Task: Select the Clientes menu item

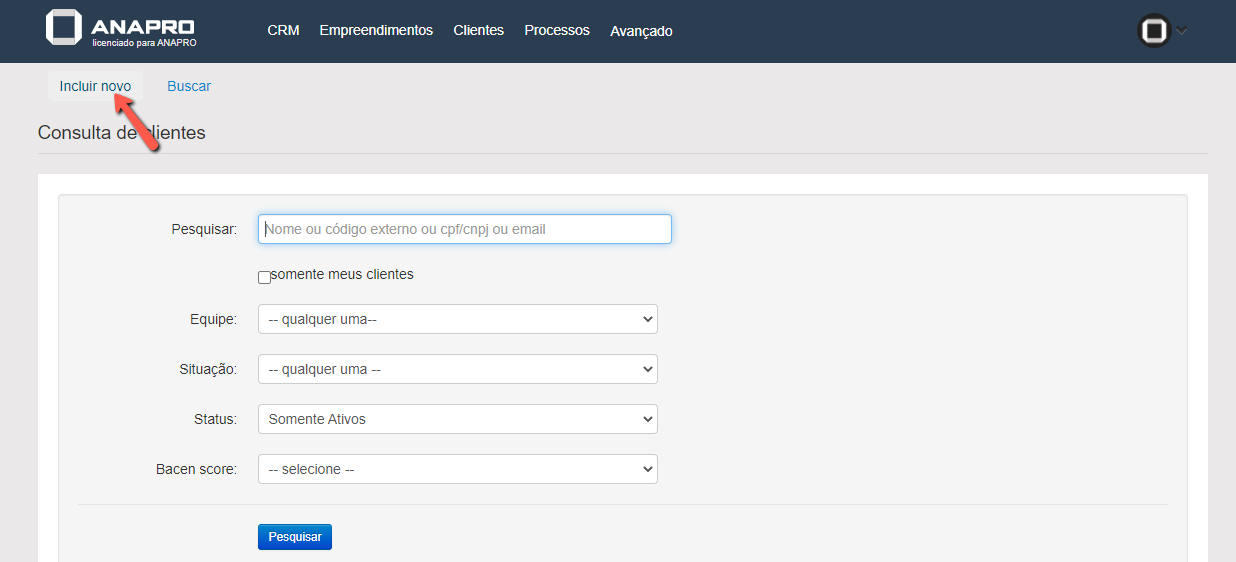Action: 478,31
